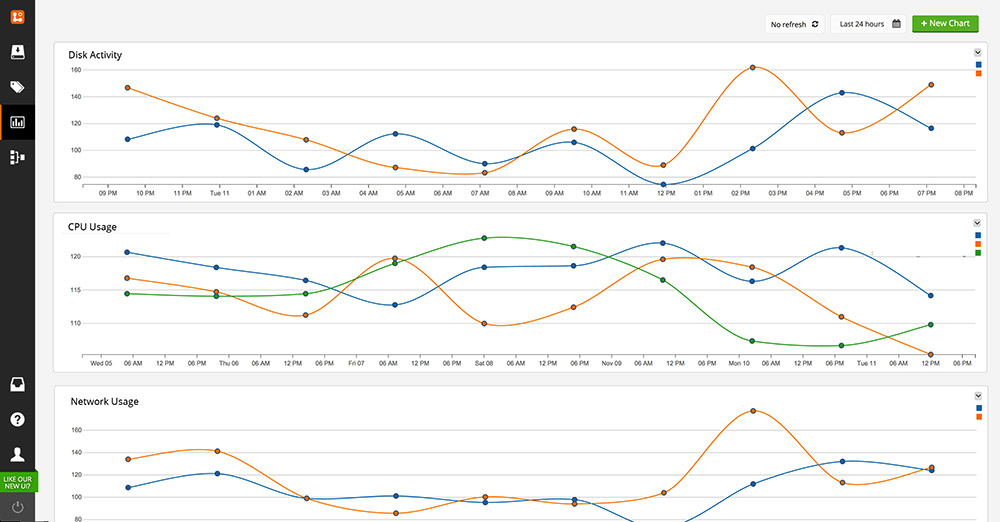This screenshot has width=1000, height=522.
Task: Toggle green series in CPU Usage legend
Action: [x=978, y=253]
